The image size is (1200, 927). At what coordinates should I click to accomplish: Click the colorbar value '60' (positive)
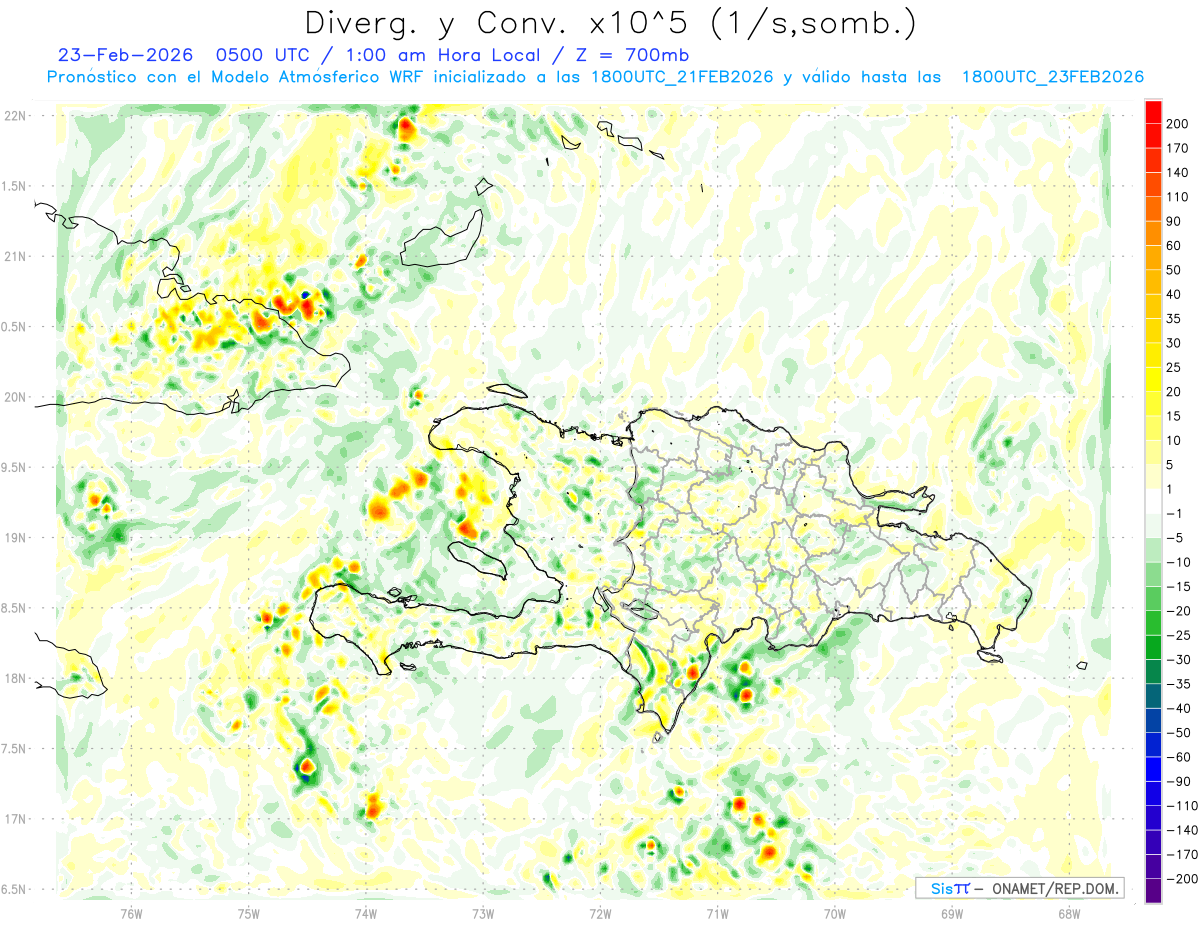coord(1174,245)
